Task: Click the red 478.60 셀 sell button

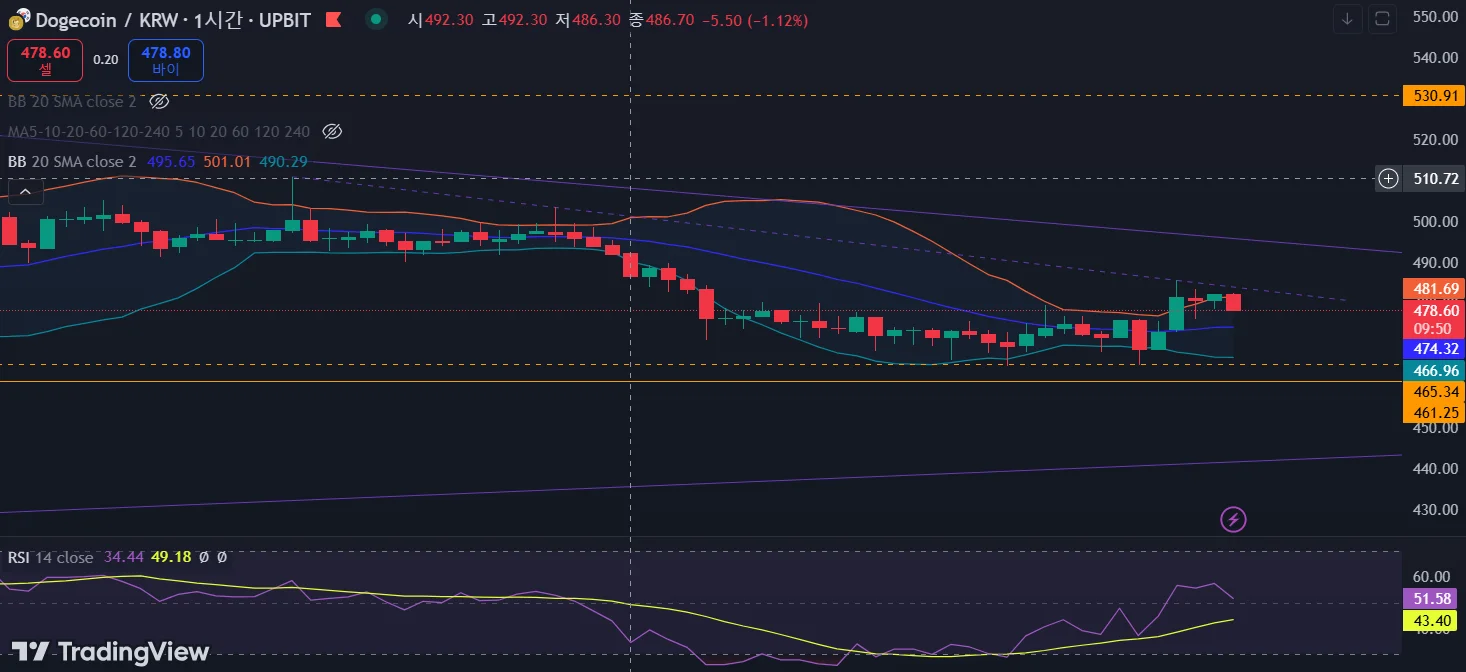Action: tap(46, 60)
